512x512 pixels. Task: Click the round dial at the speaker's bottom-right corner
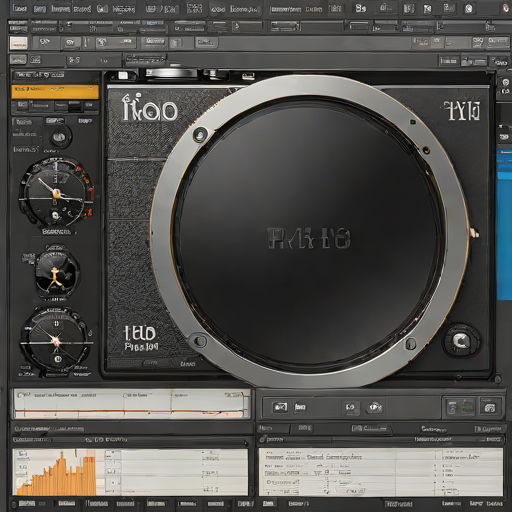click(x=461, y=341)
